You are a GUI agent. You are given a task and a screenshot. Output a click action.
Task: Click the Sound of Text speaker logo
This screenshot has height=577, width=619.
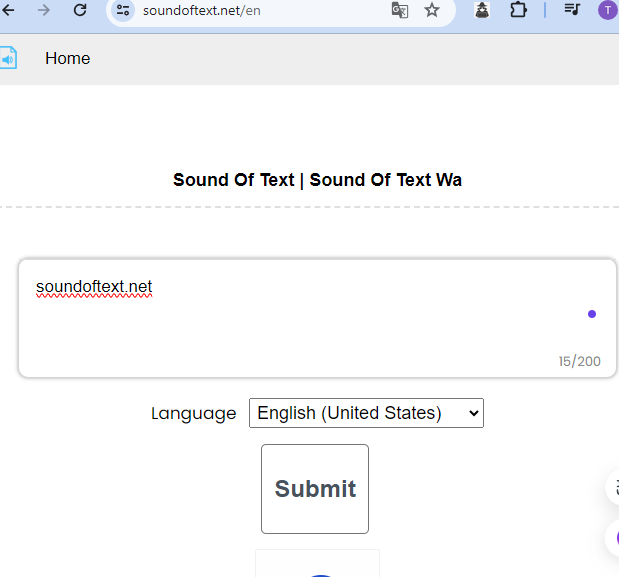[8, 58]
